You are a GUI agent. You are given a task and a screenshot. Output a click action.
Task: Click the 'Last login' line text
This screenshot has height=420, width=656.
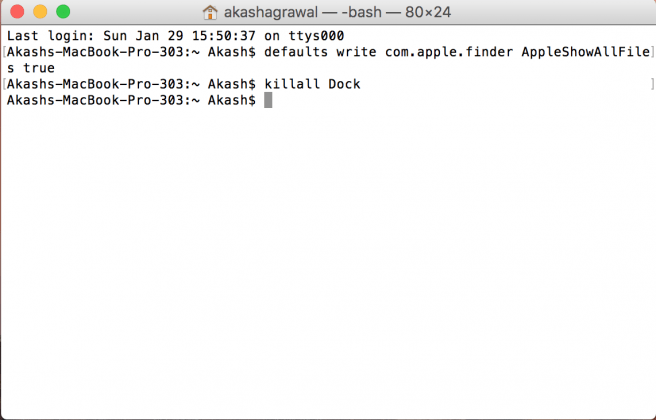[x=175, y=36]
